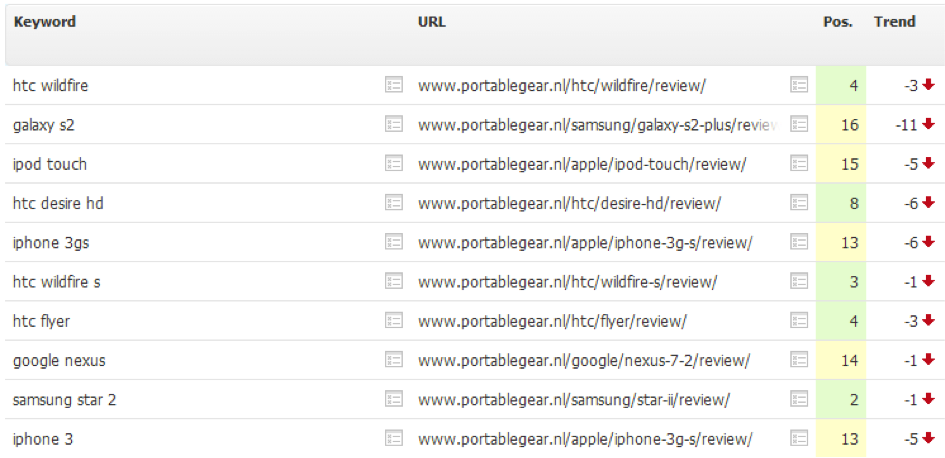Sort table by Pos. column header
Image resolution: width=945 pixels, height=458 pixels.
pyautogui.click(x=838, y=22)
